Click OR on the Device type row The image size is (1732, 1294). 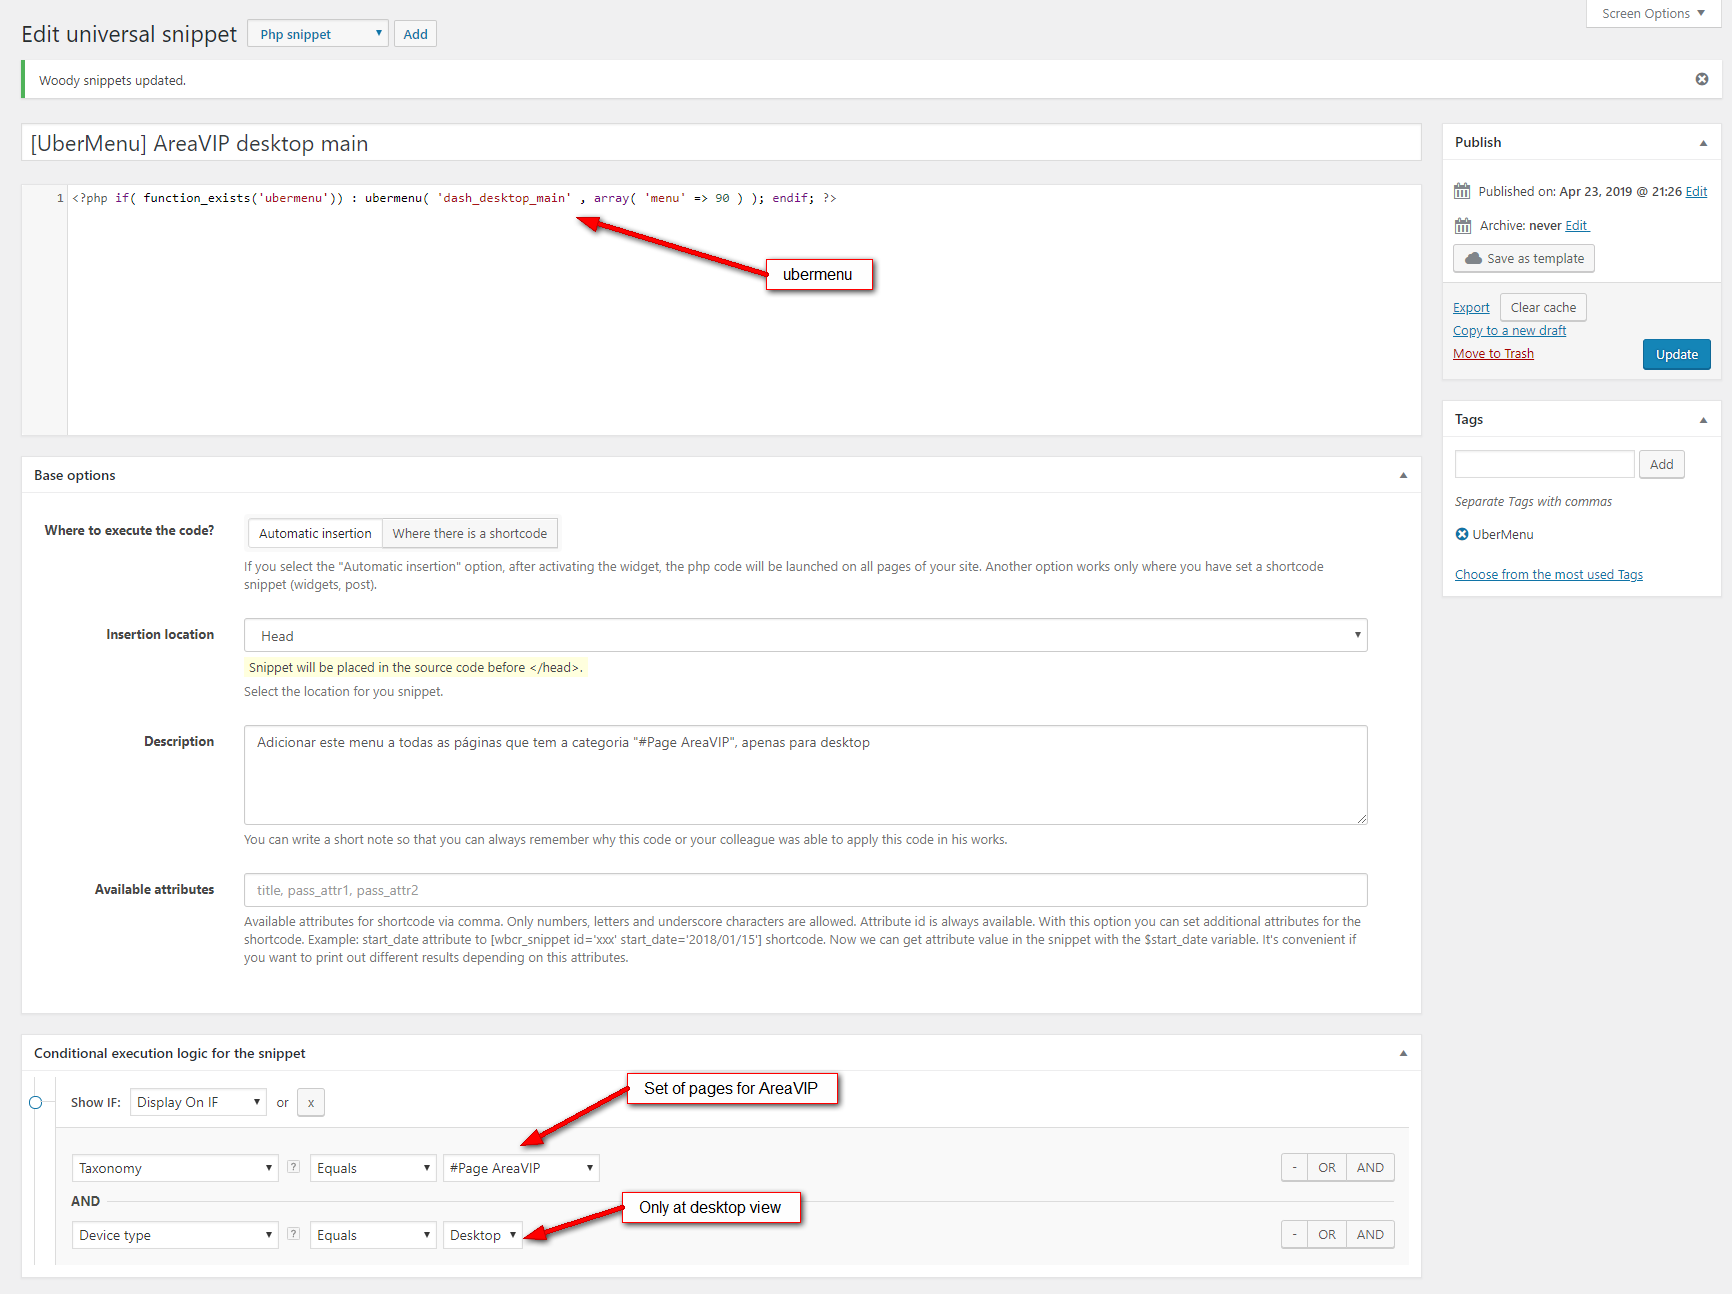coord(1326,1234)
